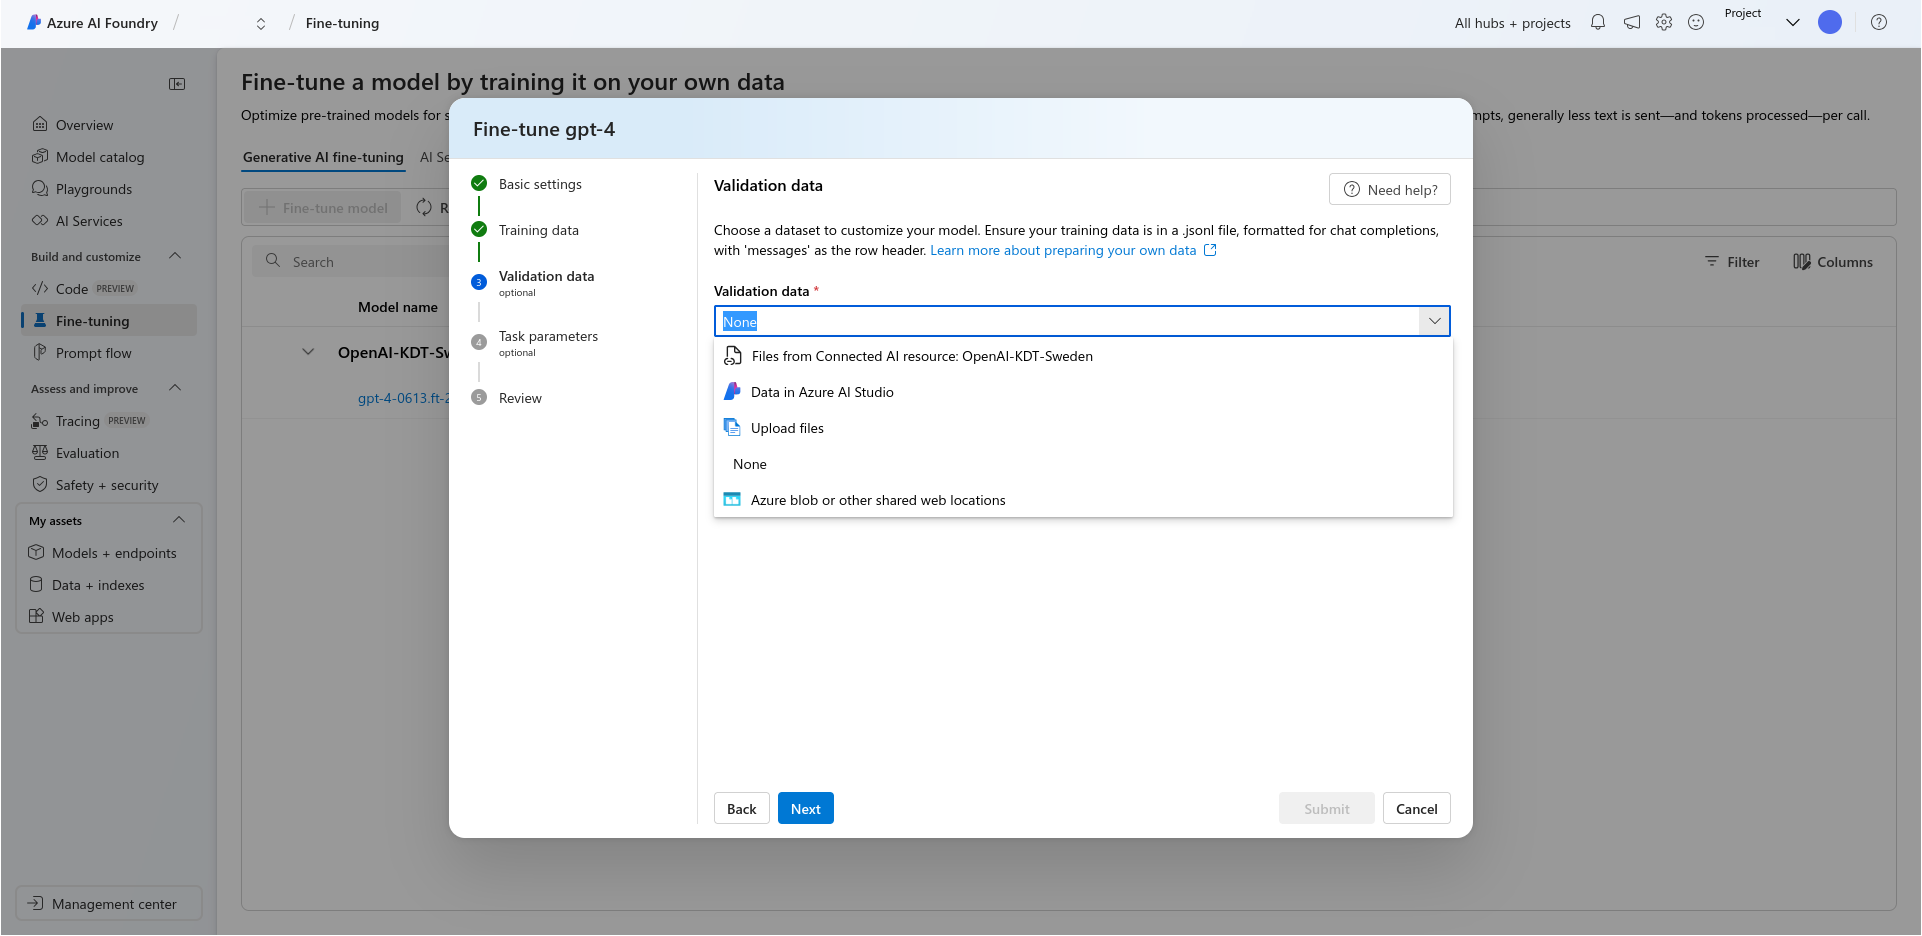Open the settings gear icon

click(x=1664, y=22)
